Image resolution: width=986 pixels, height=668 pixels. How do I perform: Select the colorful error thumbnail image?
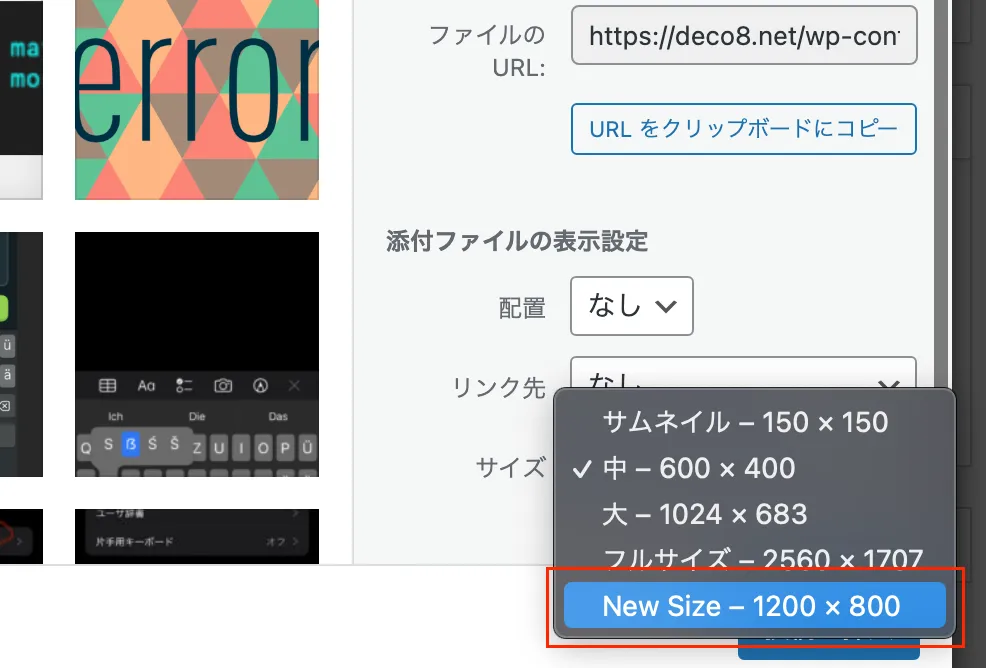(x=197, y=99)
